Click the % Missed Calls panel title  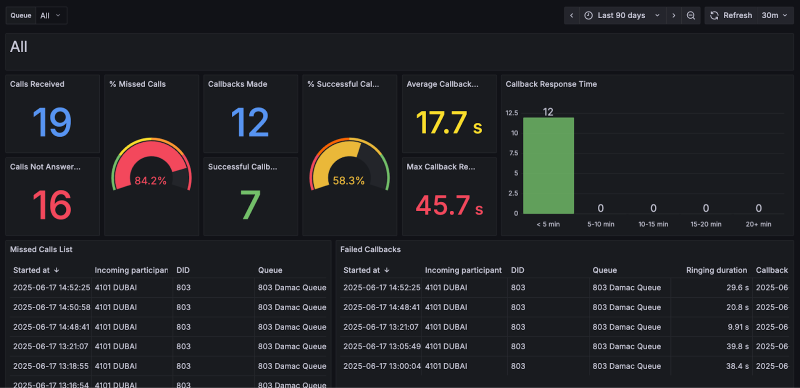tap(137, 84)
